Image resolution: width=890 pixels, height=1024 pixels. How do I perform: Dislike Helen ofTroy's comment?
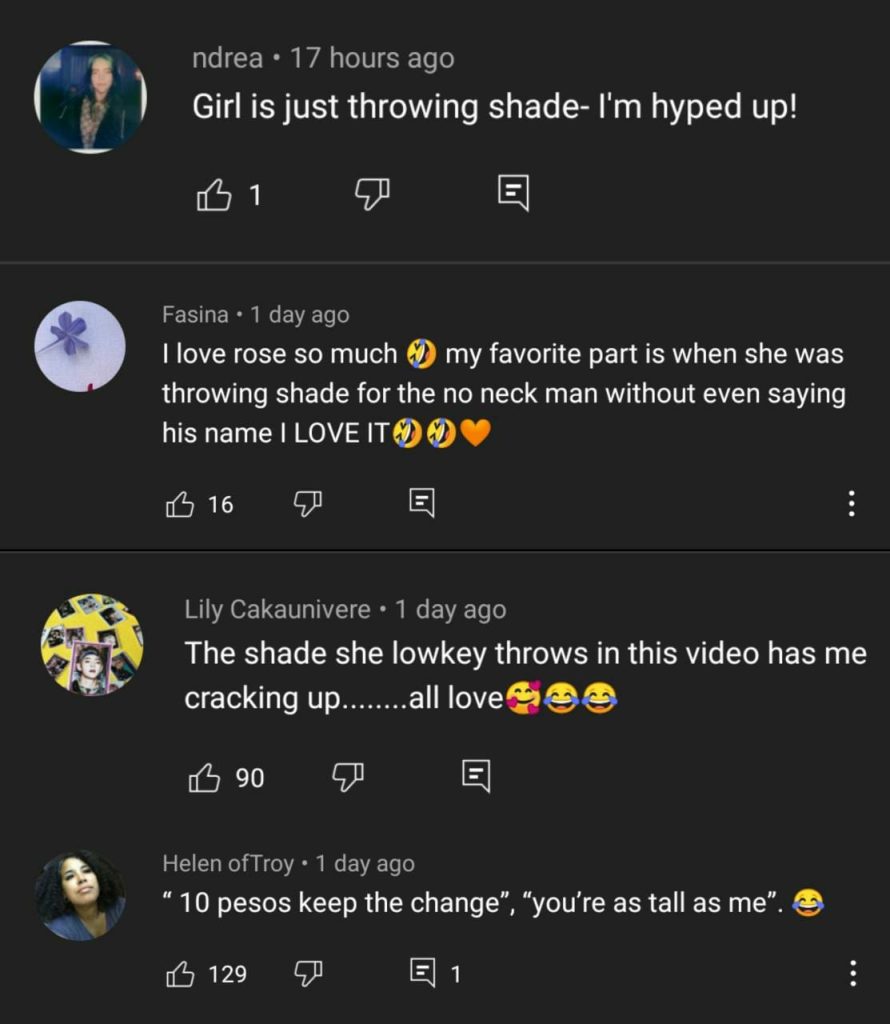pyautogui.click(x=306, y=973)
